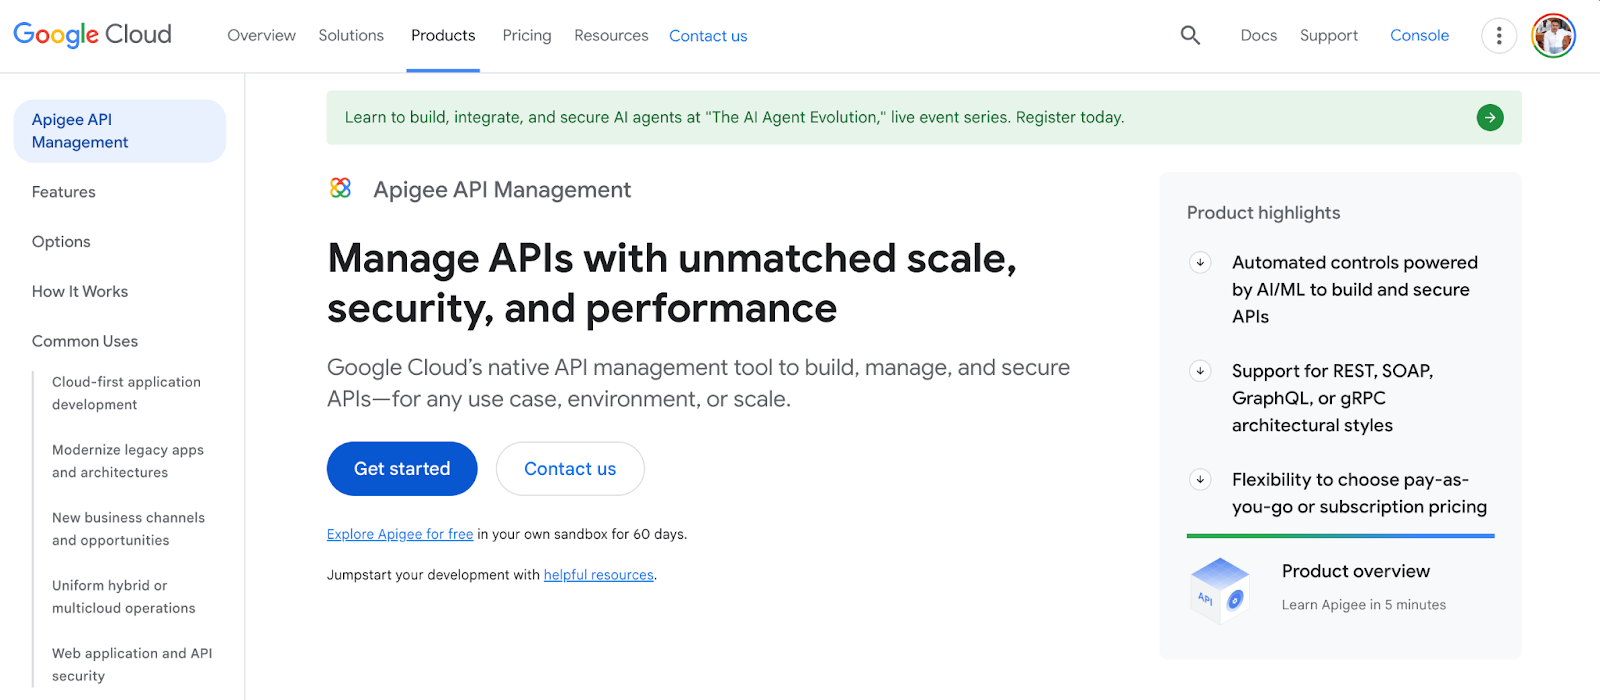Open the Console link
Viewport: 1600px width, 700px height.
point(1419,35)
